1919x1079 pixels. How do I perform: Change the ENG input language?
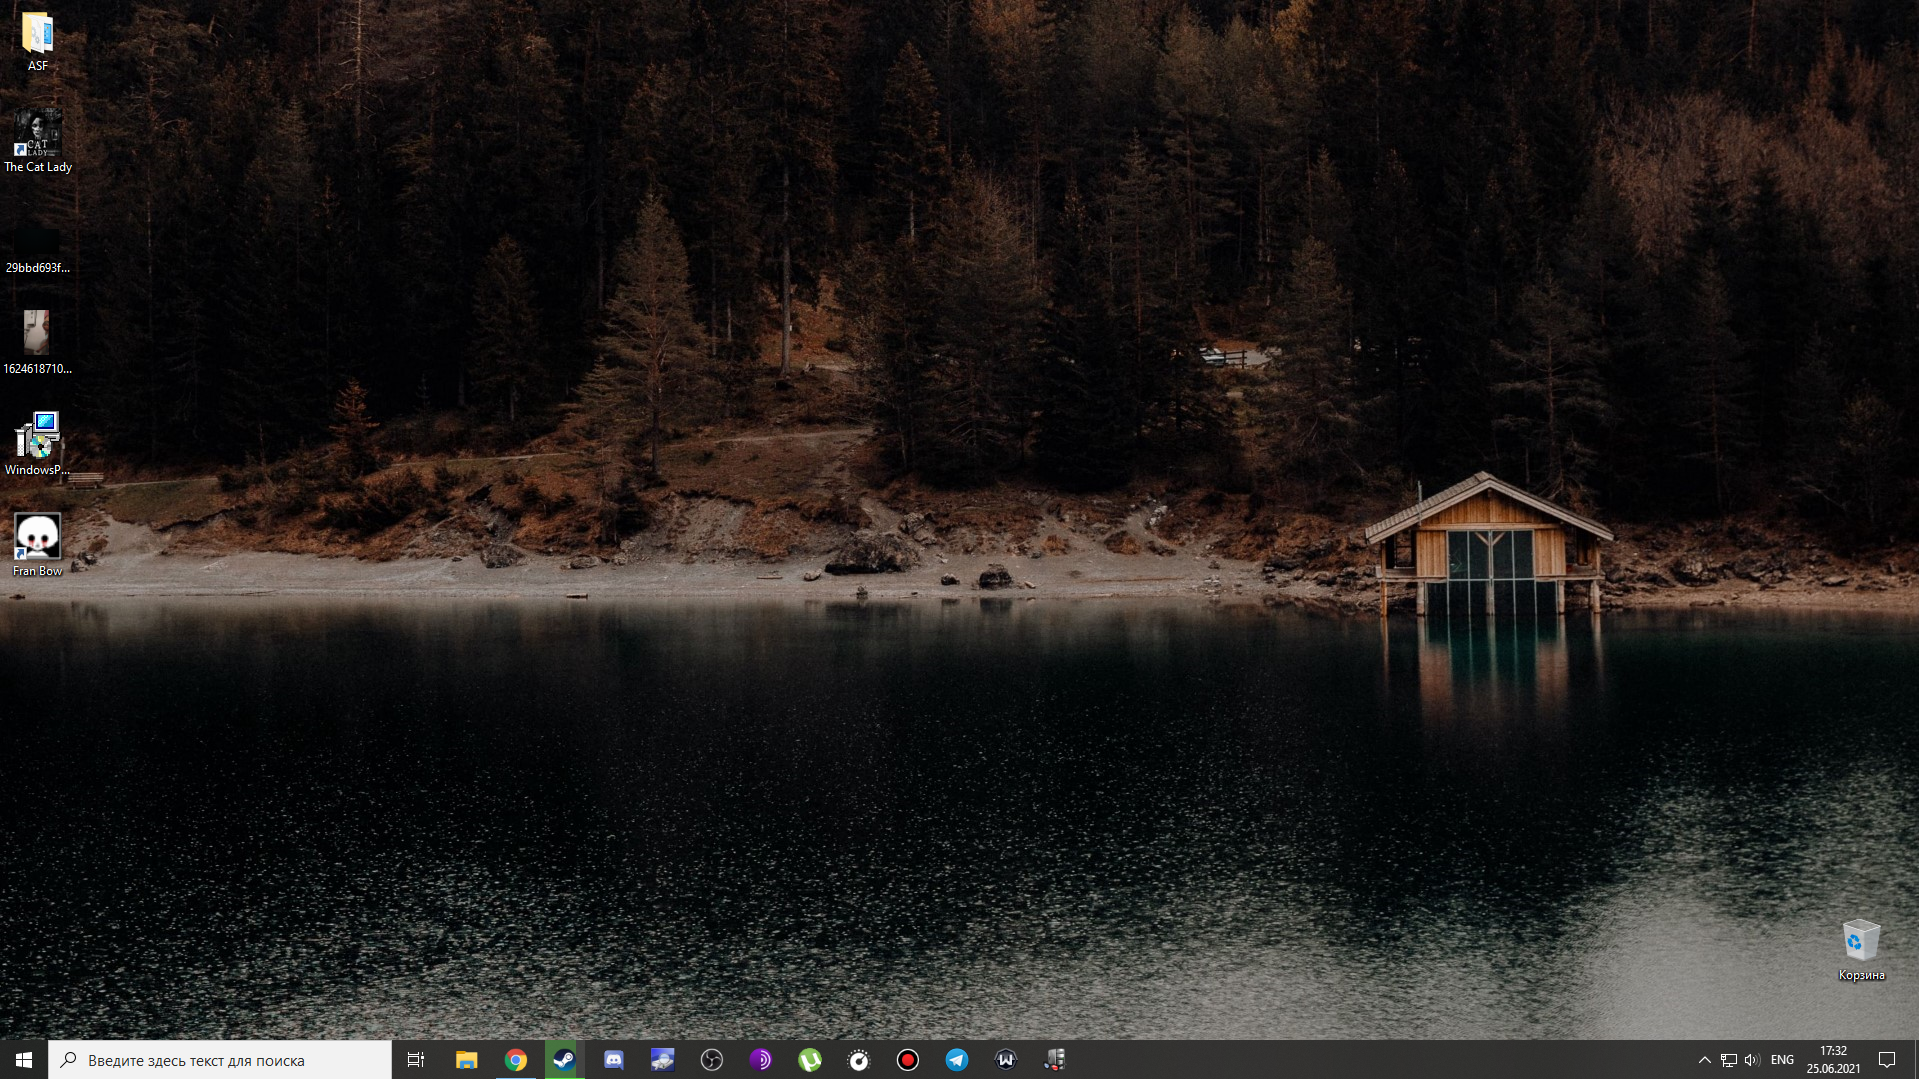(x=1782, y=1060)
